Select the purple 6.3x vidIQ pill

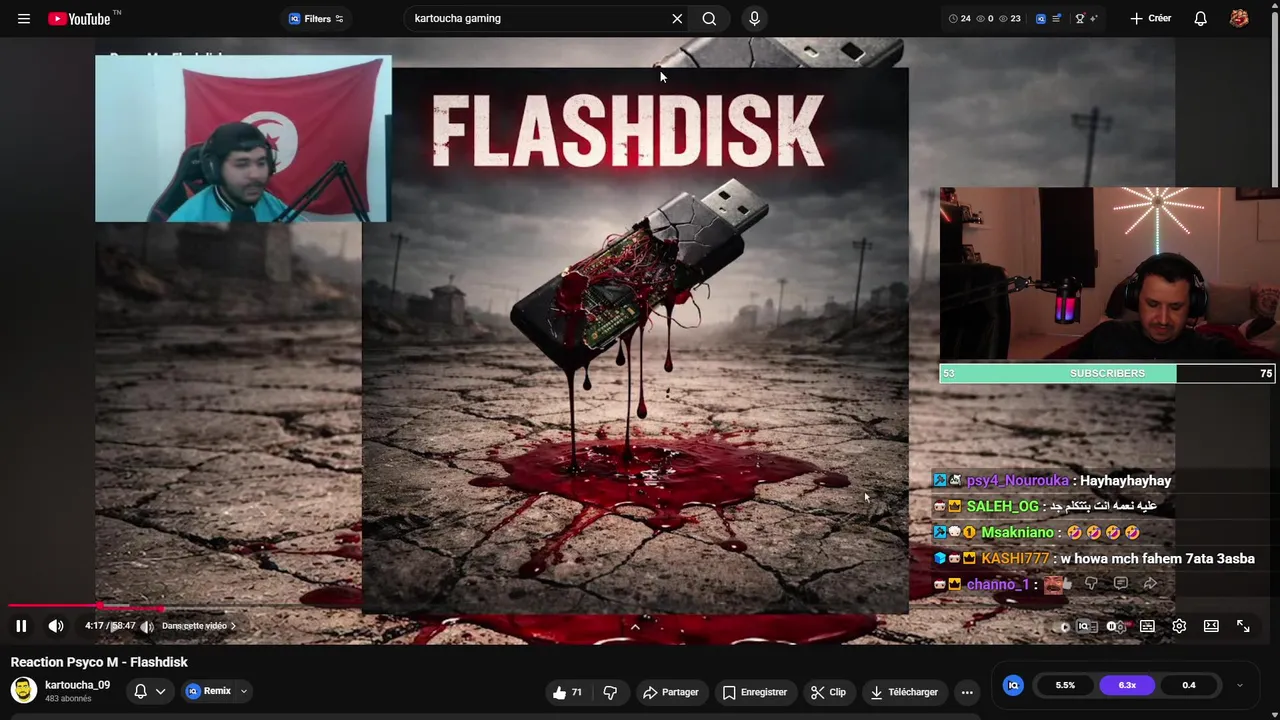click(x=1127, y=685)
